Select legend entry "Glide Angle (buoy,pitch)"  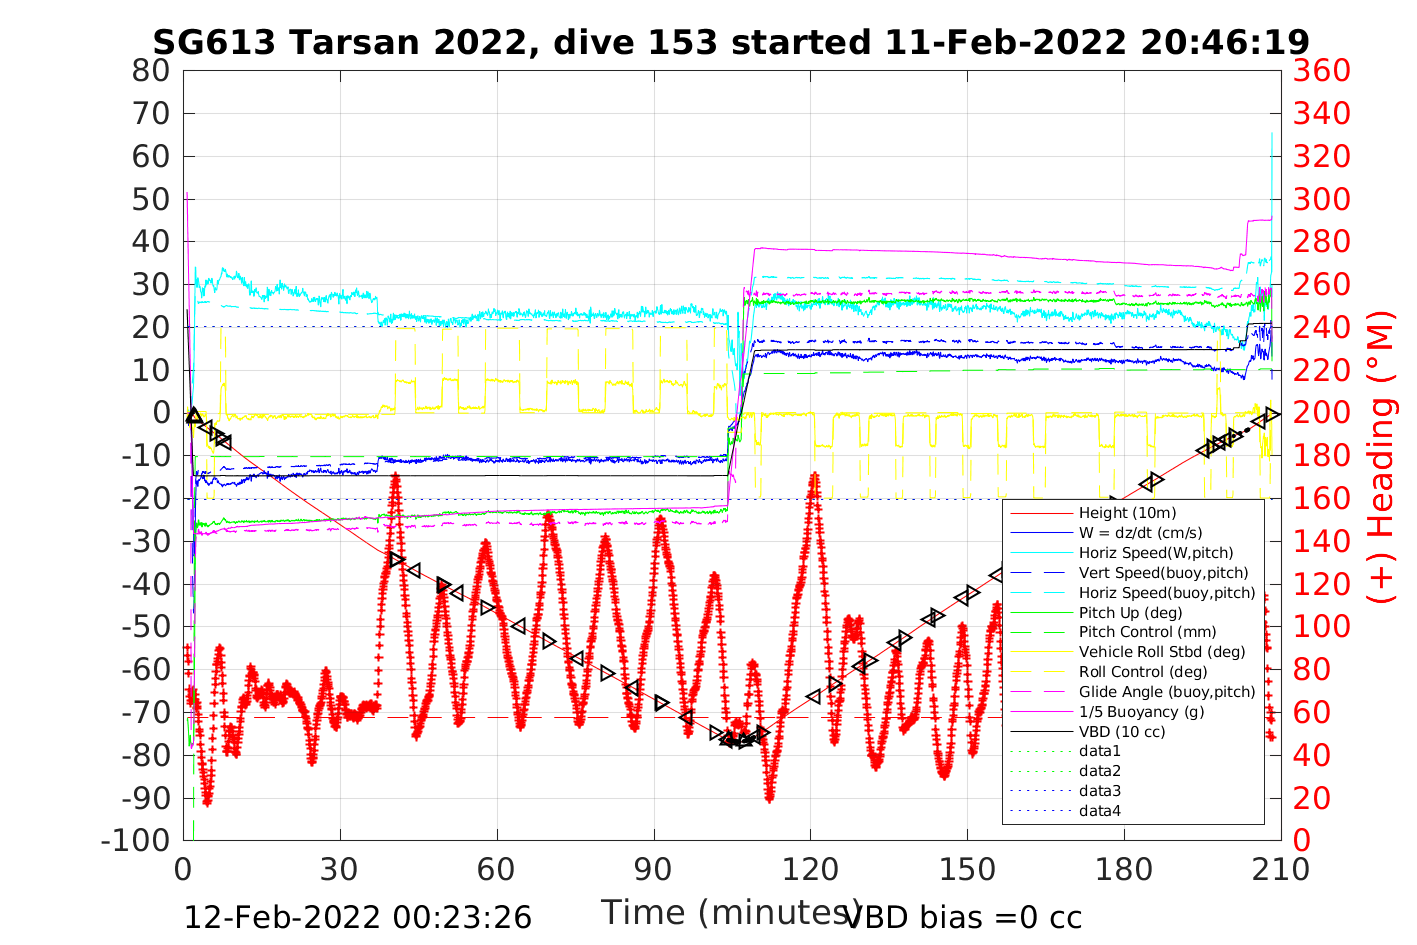click(1167, 692)
